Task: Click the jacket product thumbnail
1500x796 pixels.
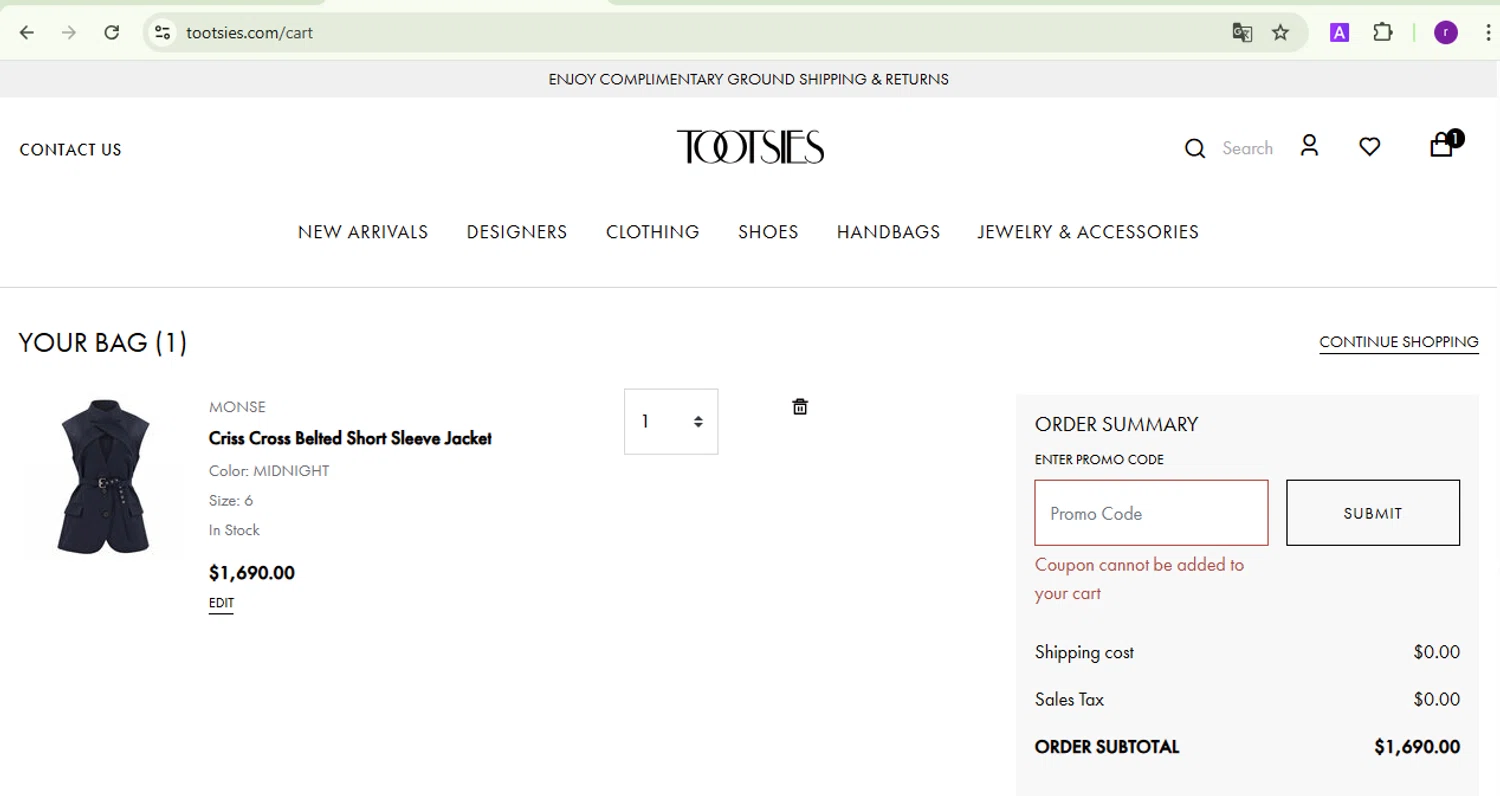Action: [x=104, y=477]
